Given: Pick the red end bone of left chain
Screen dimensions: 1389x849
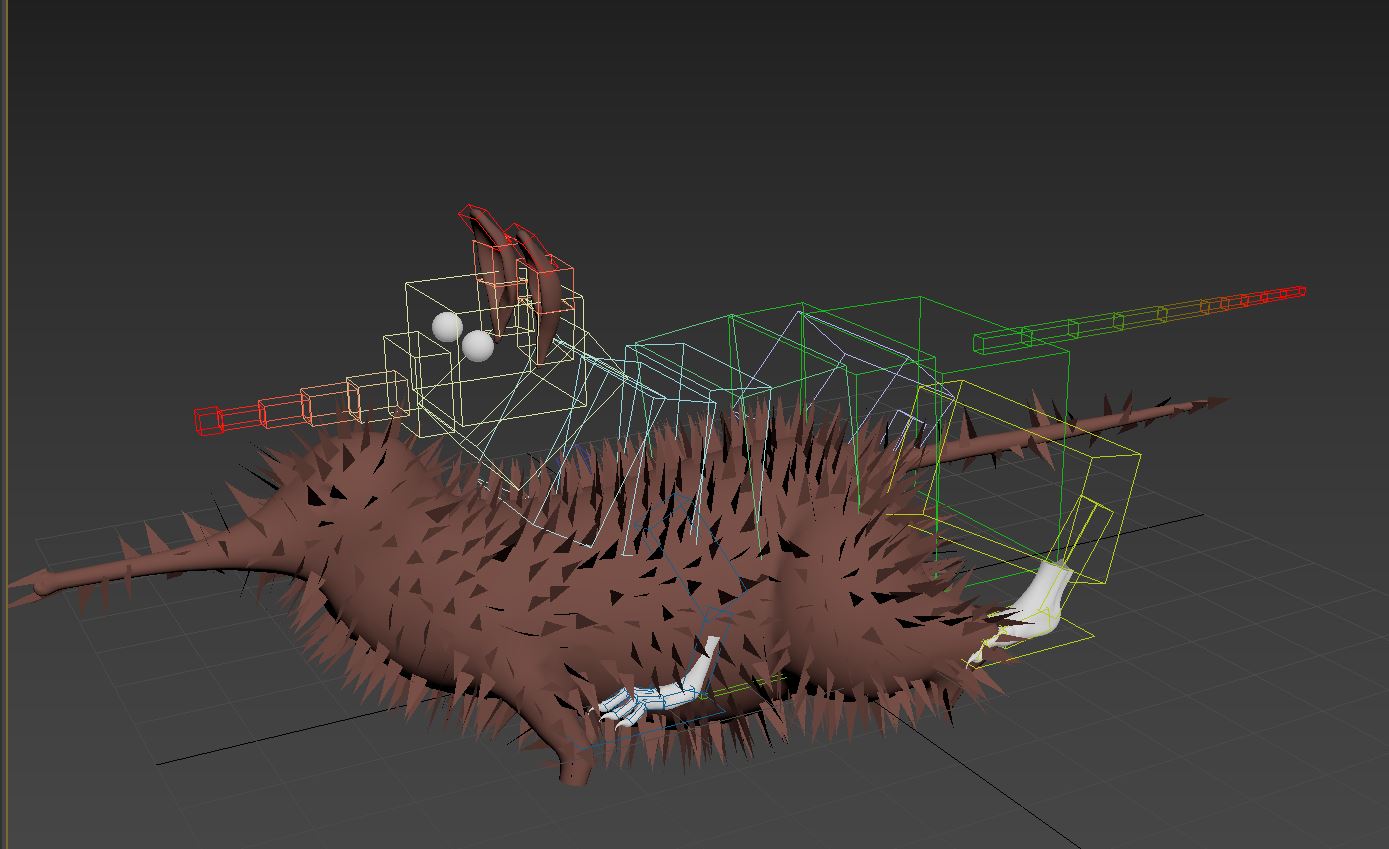Looking at the screenshot, I should [207, 421].
